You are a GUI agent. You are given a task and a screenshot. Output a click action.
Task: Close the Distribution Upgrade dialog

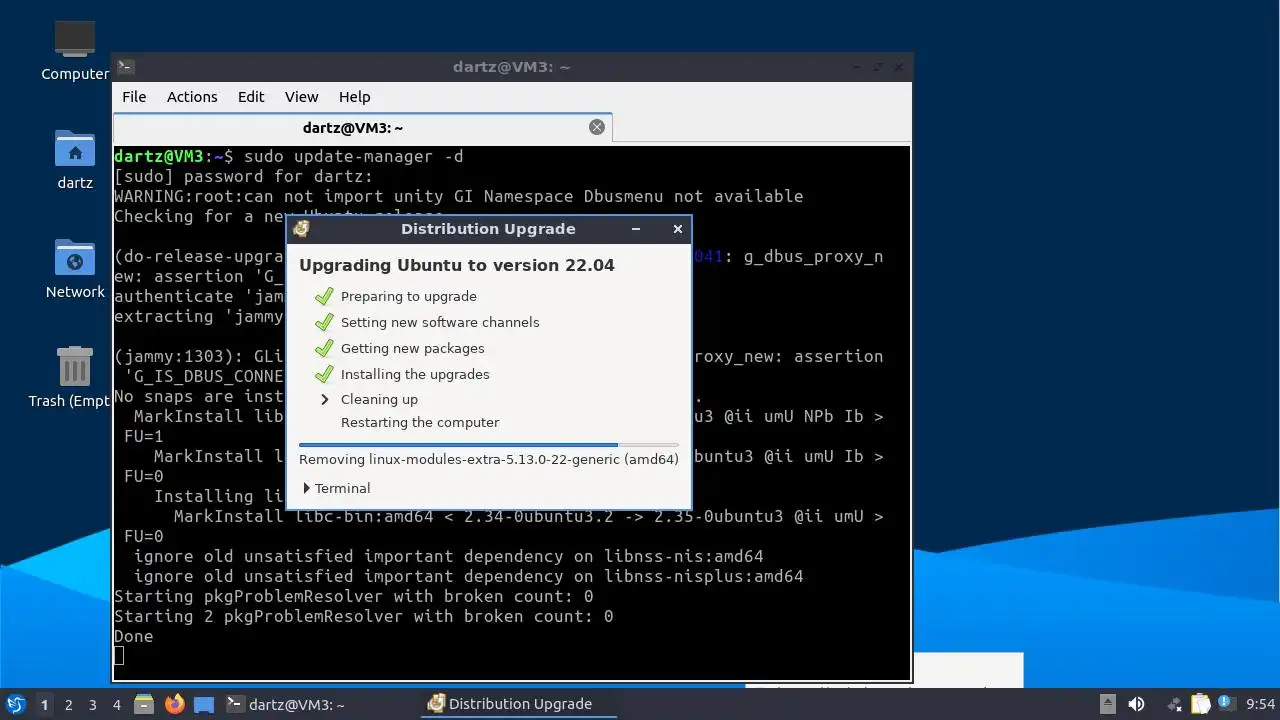coord(678,229)
